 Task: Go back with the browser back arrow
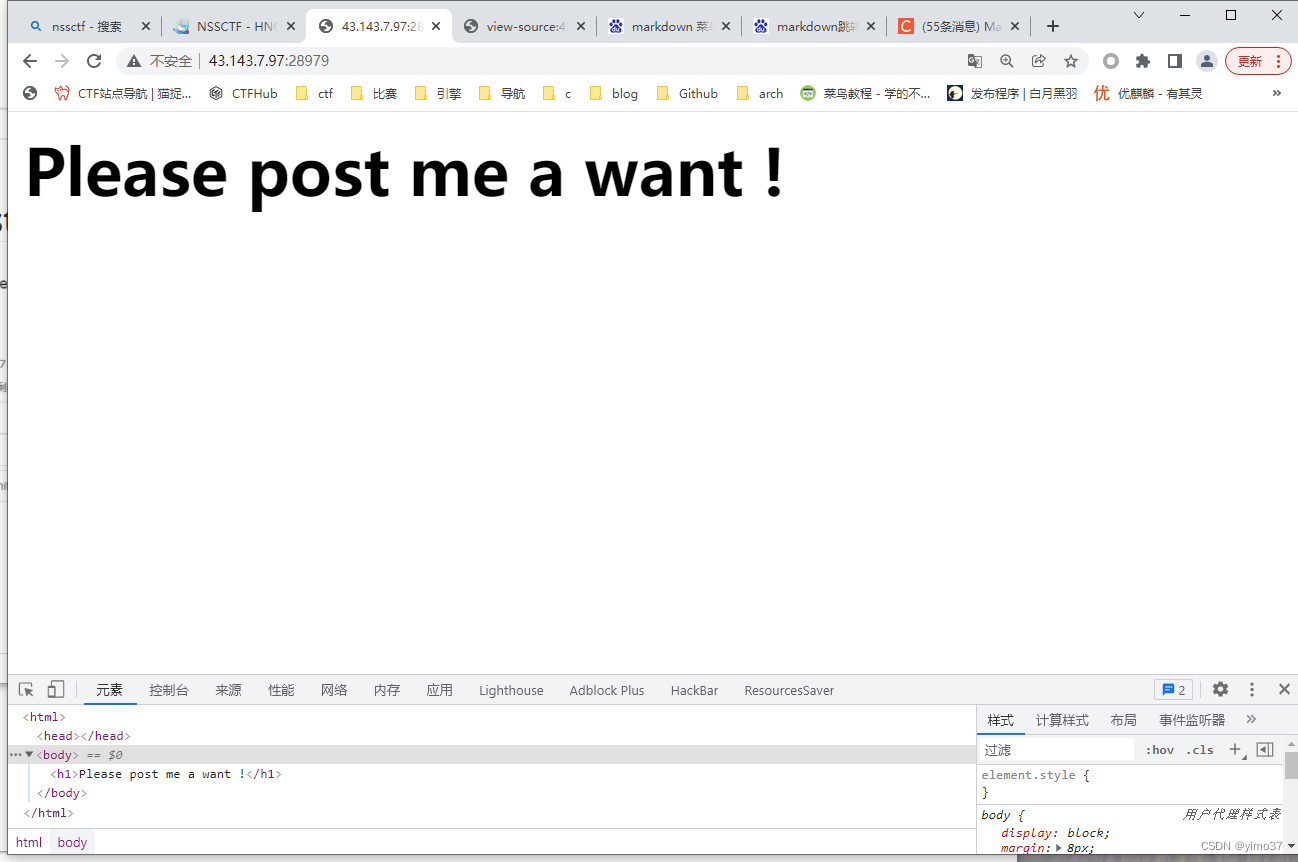point(30,61)
